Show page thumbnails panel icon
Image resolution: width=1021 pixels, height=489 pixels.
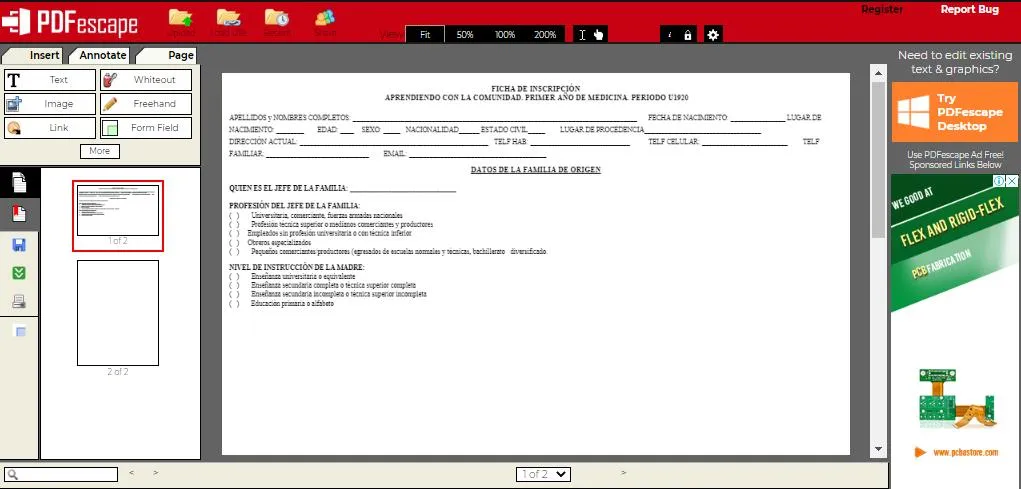coord(20,183)
